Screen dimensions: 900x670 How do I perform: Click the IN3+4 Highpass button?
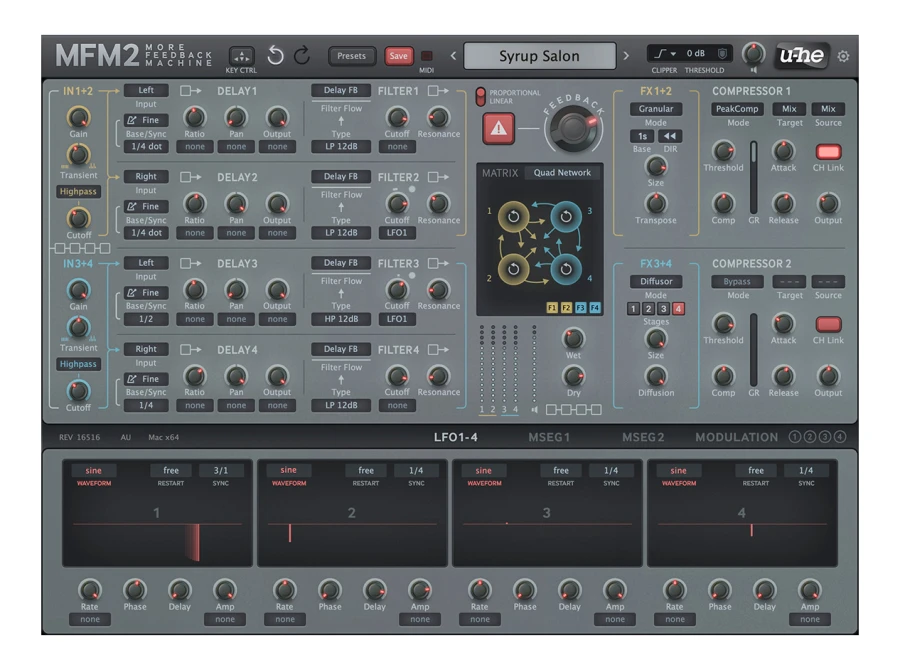tap(78, 364)
